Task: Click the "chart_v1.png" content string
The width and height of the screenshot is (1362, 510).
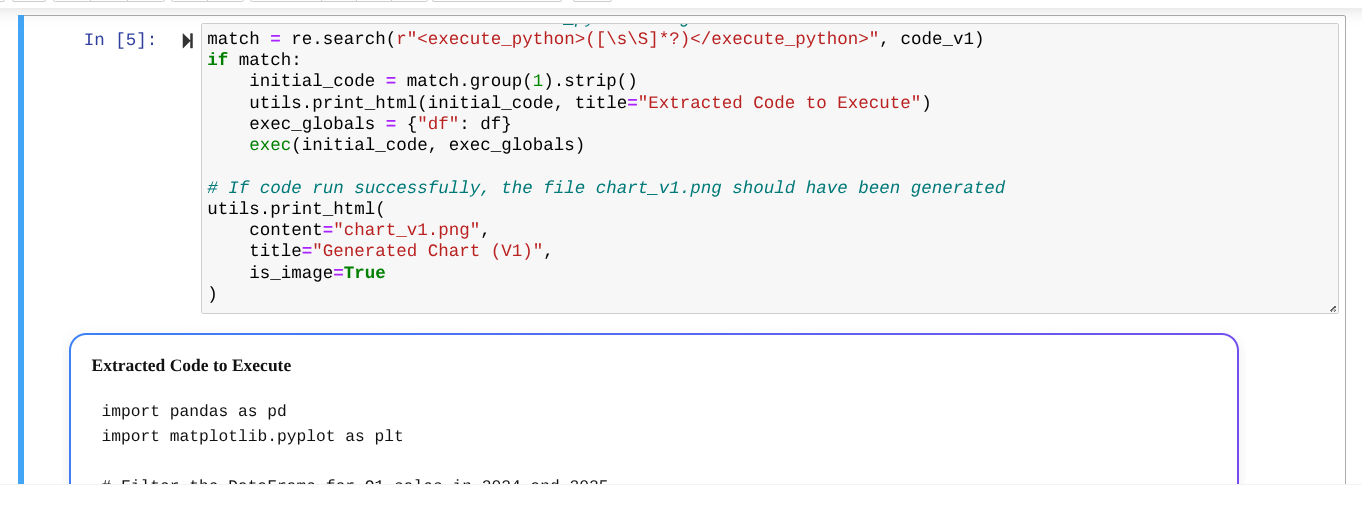Action: (406, 230)
